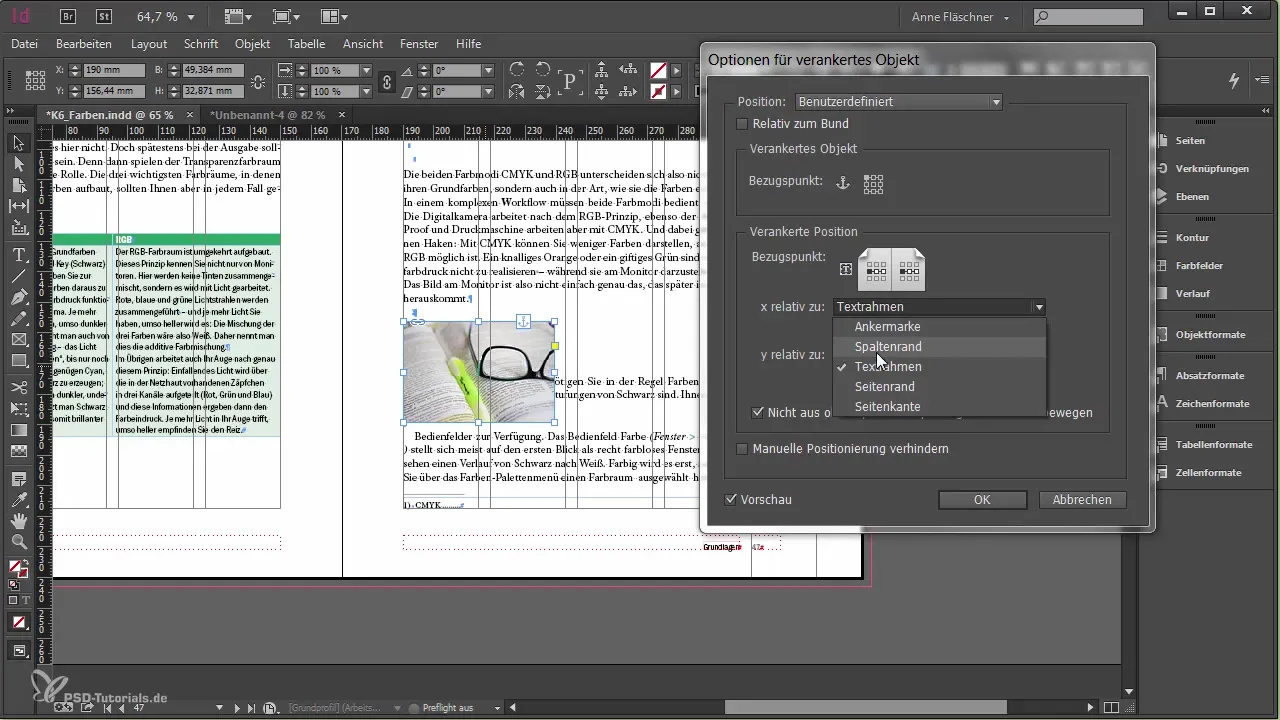The width and height of the screenshot is (1280, 720).
Task: Click the reference point grid in control bar
Action: [36, 81]
